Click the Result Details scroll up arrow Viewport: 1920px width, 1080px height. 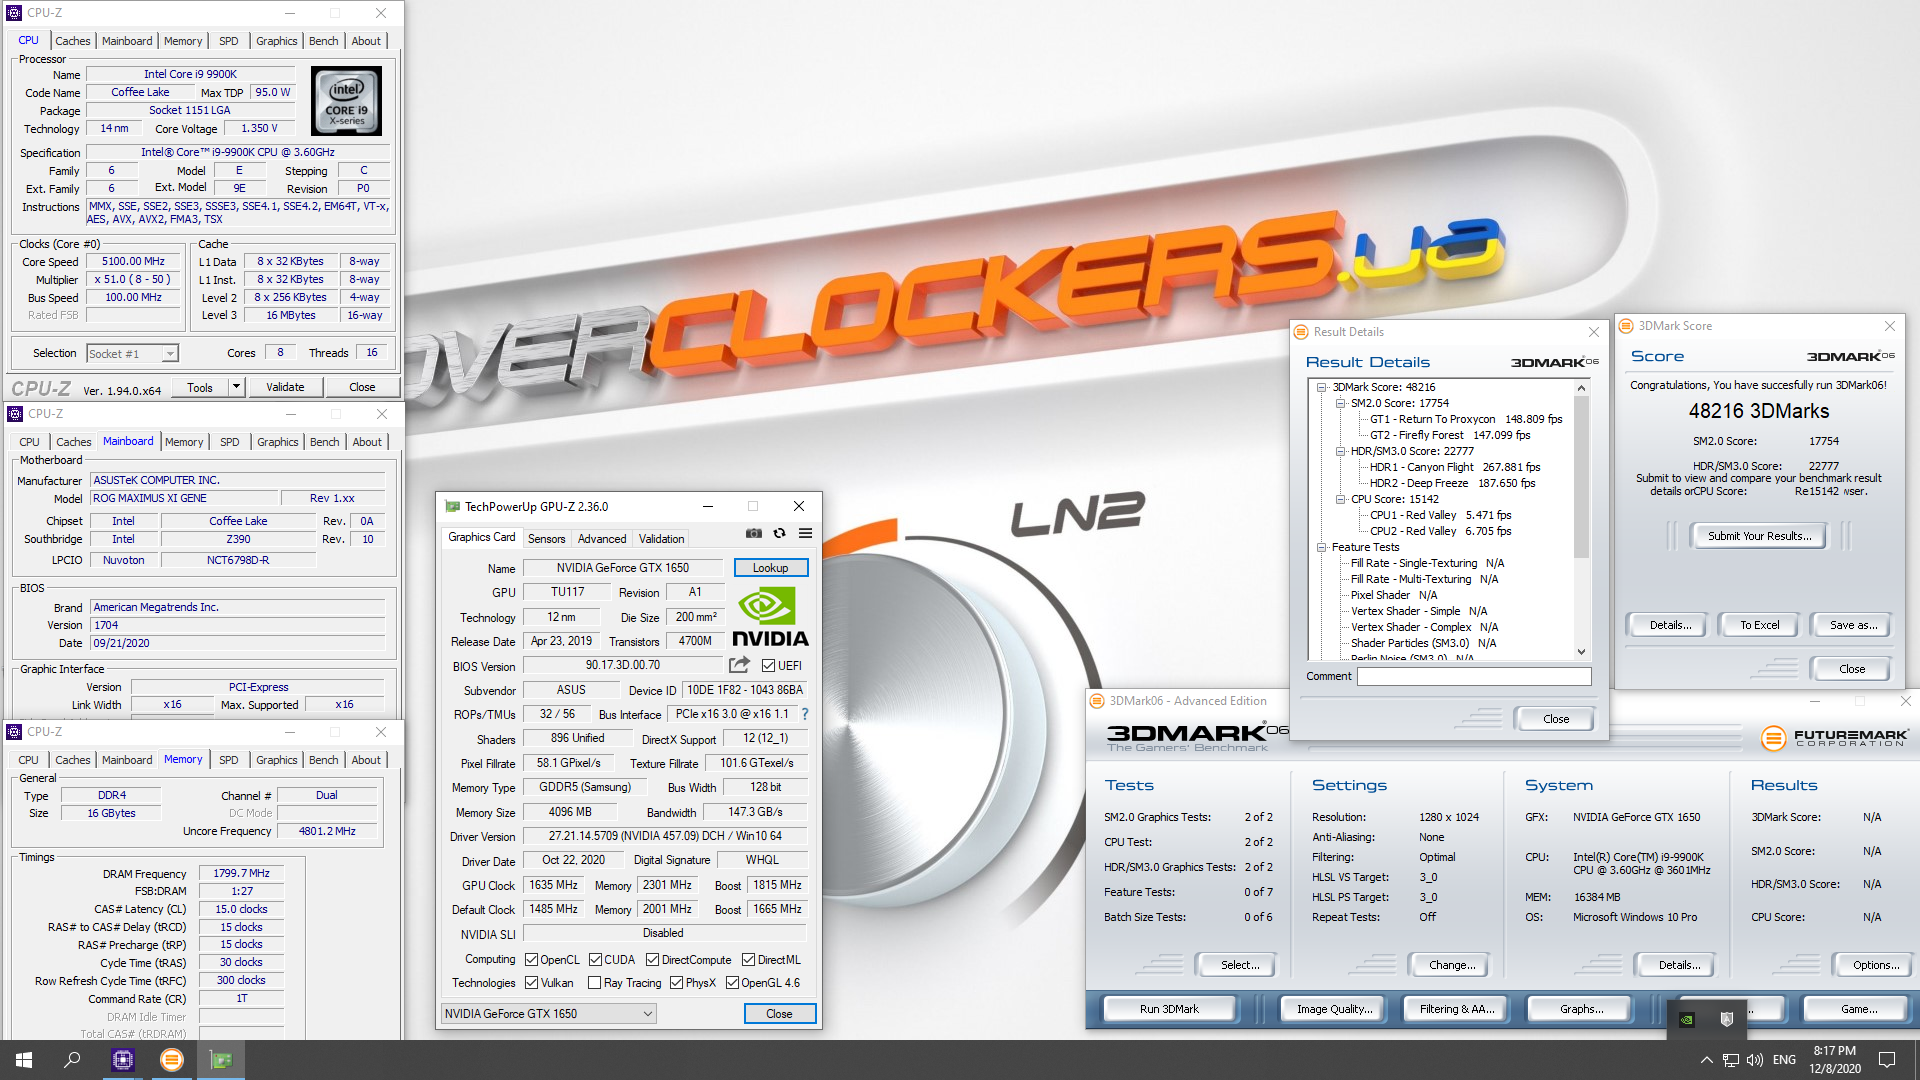pyautogui.click(x=1581, y=388)
